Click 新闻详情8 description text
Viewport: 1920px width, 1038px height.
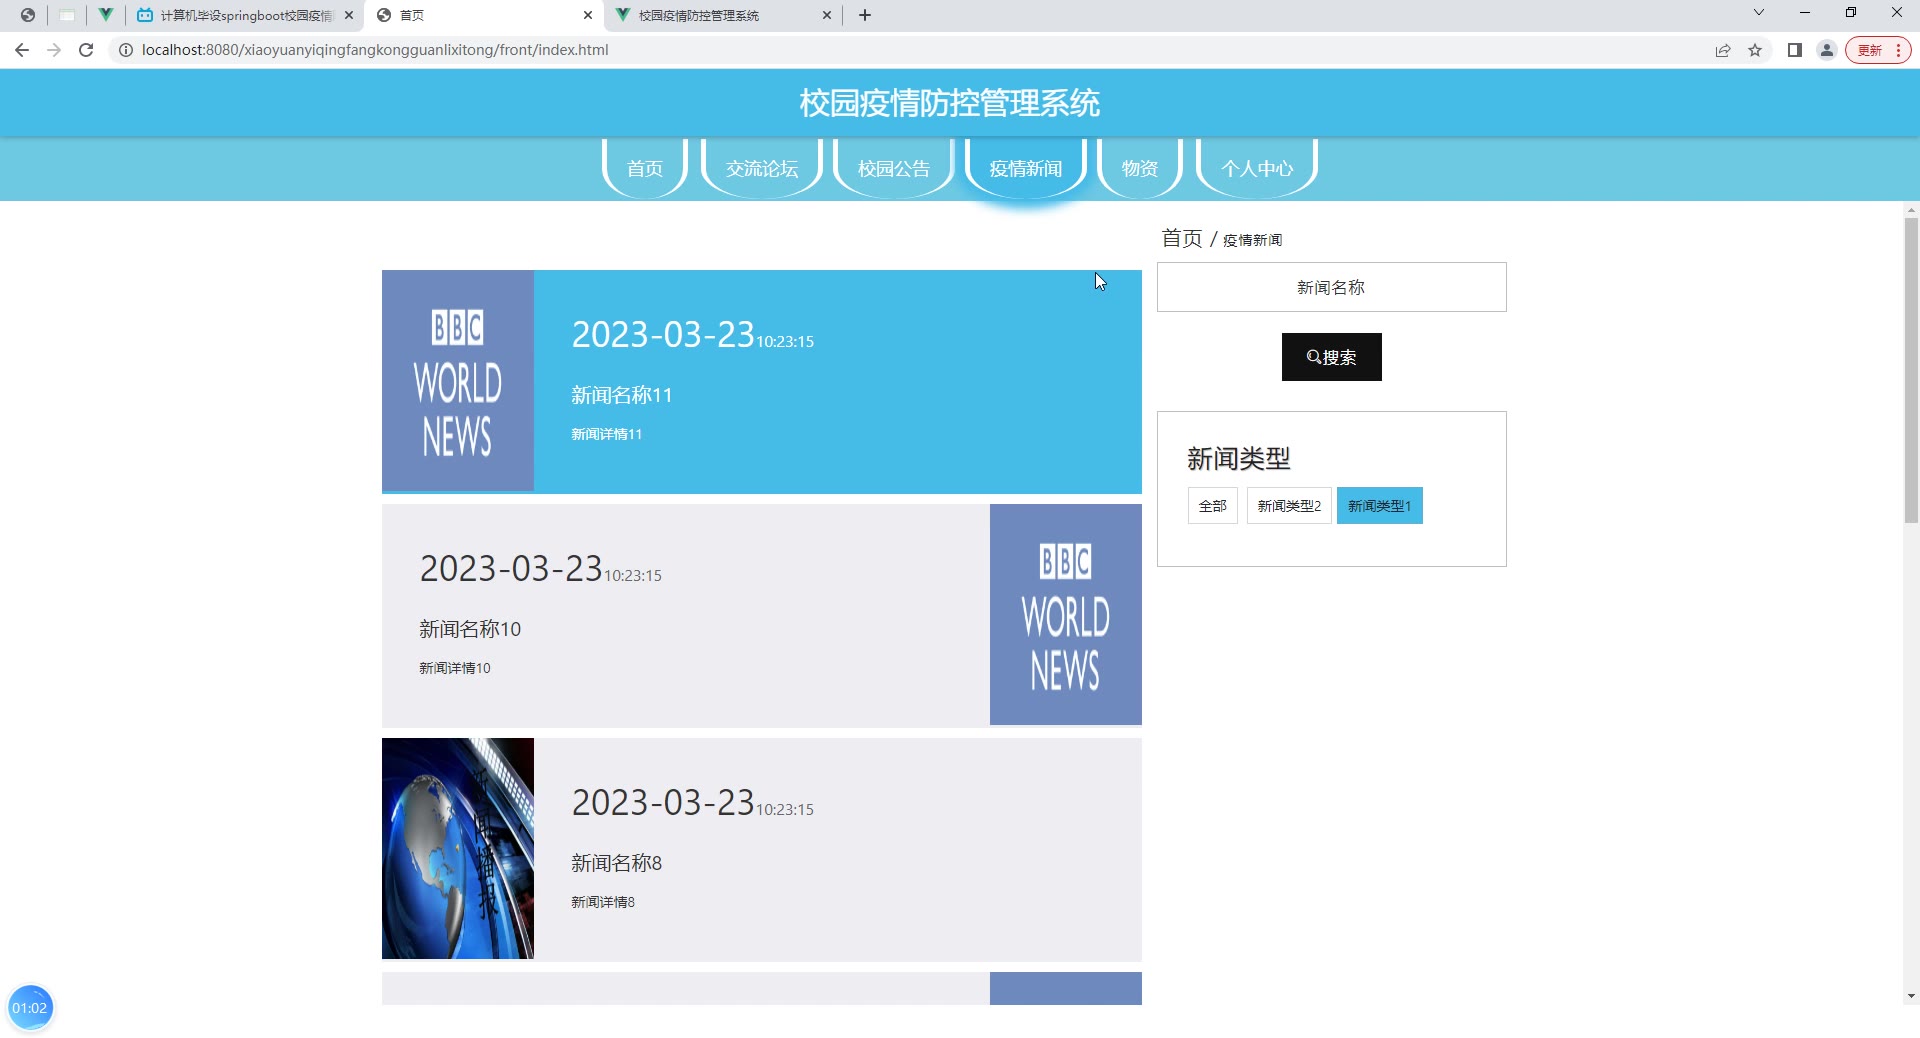pyautogui.click(x=603, y=902)
